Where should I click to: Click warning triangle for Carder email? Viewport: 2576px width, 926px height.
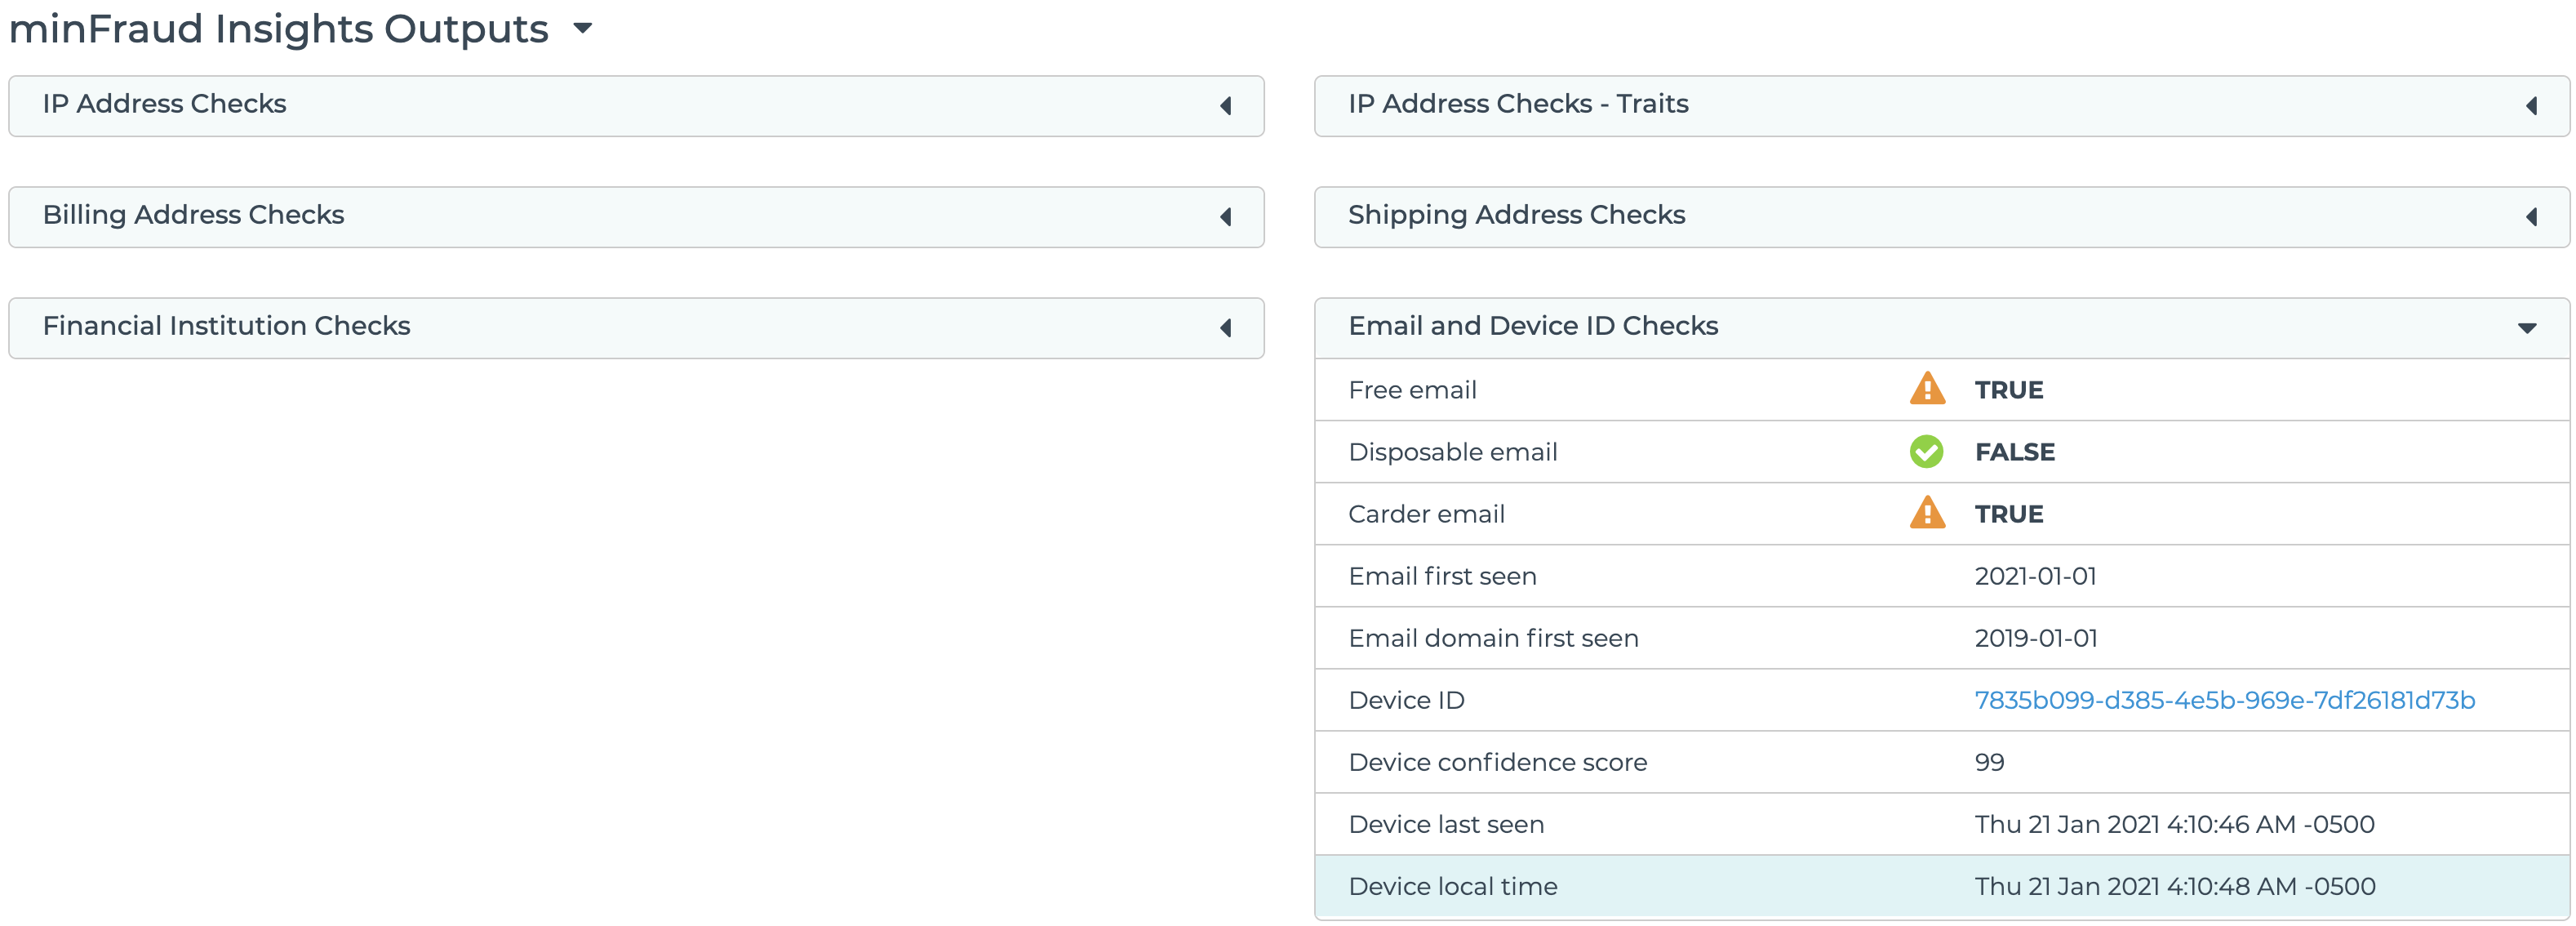point(1926,513)
